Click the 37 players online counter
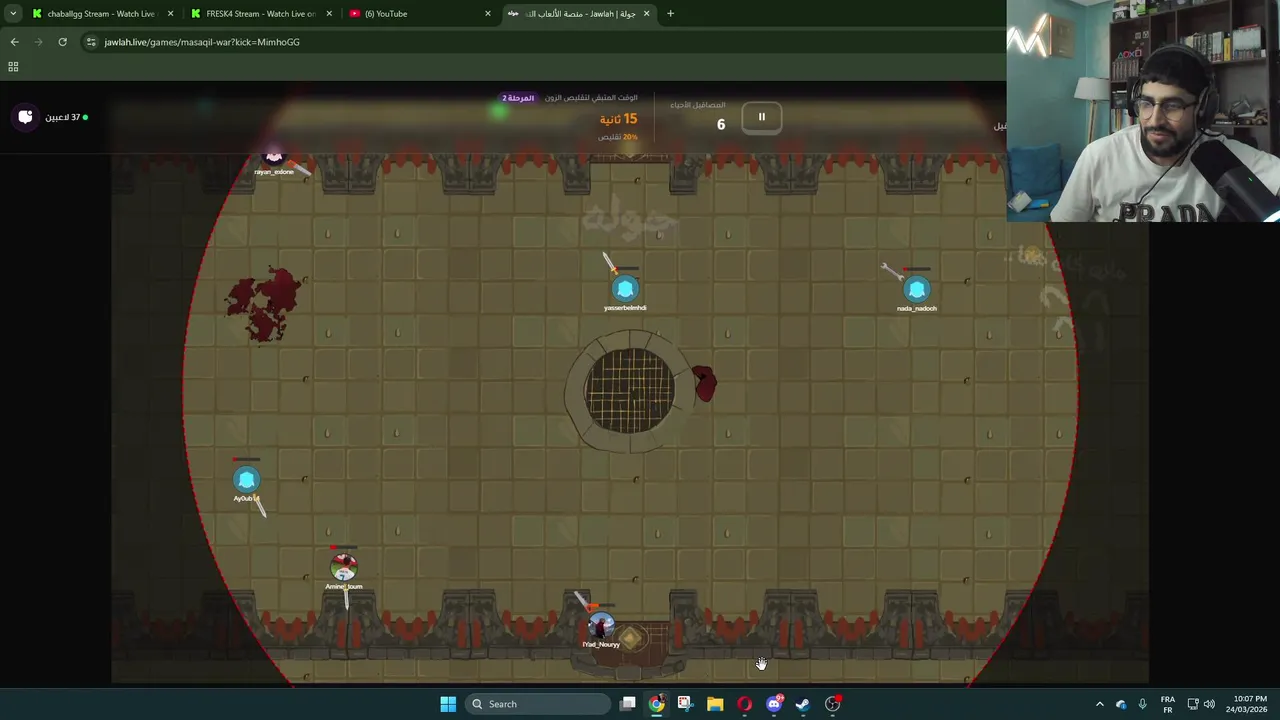This screenshot has height=720, width=1280. click(66, 117)
